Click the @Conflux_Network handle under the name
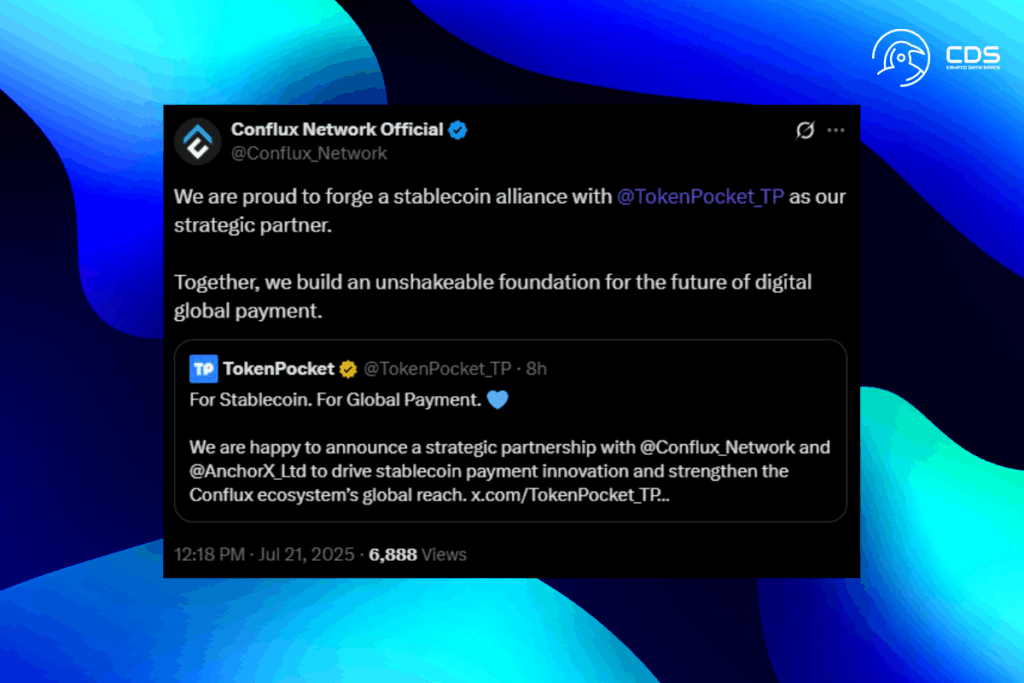 (309, 153)
